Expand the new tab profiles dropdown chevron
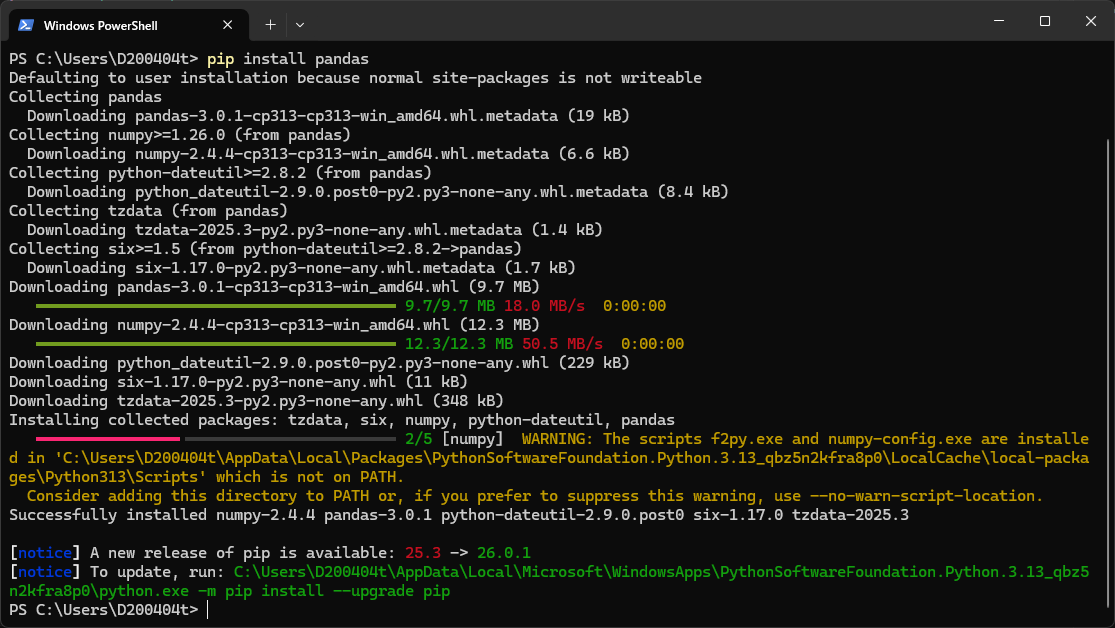This screenshot has height=628, width=1115. pyautogui.click(x=300, y=24)
